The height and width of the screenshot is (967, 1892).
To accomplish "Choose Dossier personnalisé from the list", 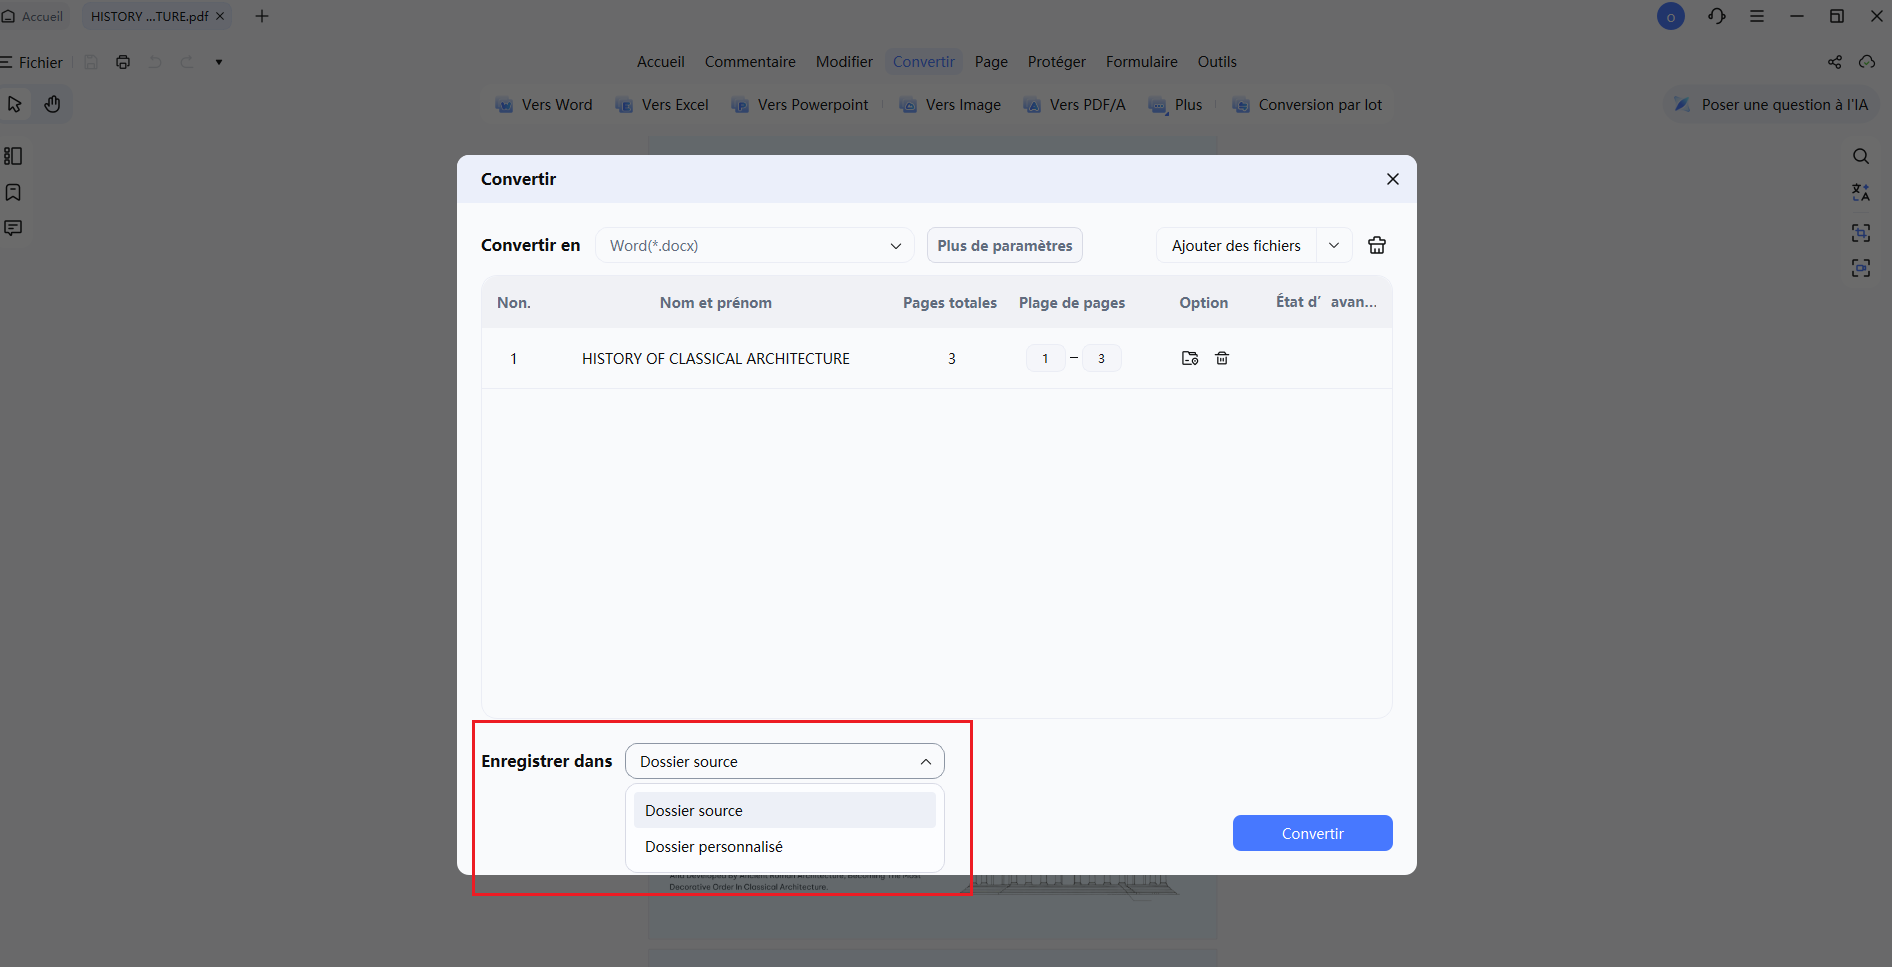I will click(x=785, y=846).
